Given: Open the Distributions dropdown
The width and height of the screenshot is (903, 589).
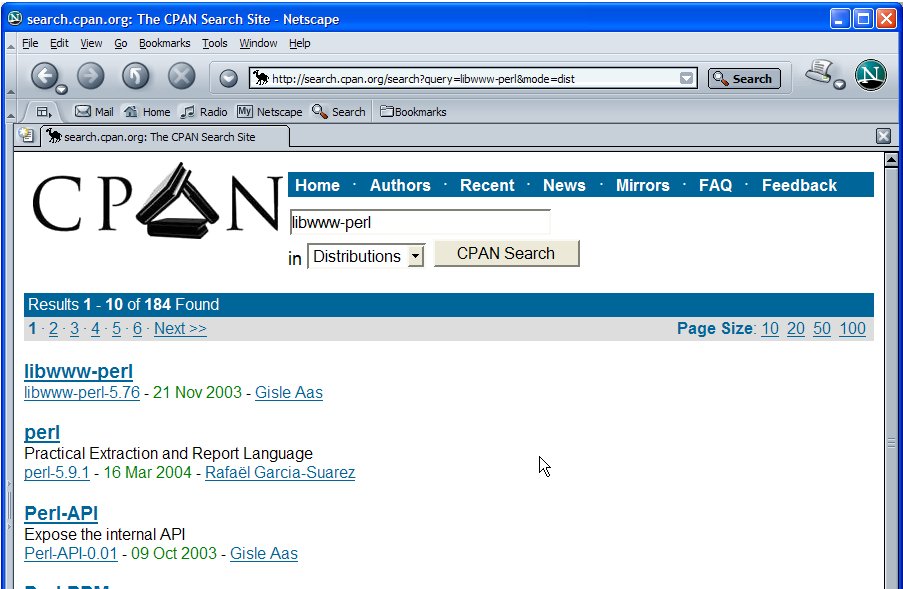Looking at the screenshot, I should [x=366, y=256].
